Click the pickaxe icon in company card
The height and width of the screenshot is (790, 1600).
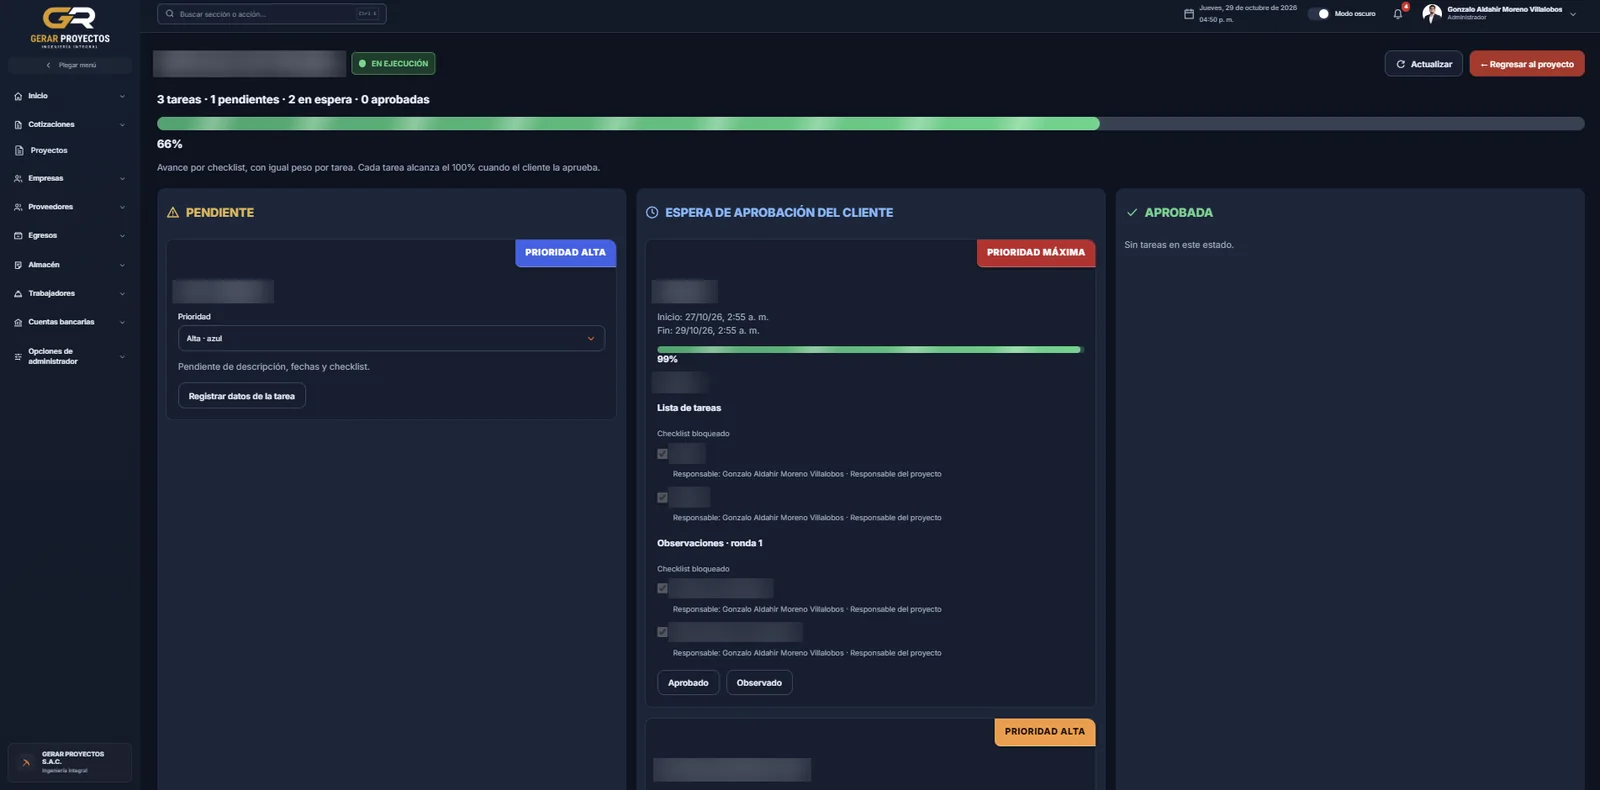(26, 762)
